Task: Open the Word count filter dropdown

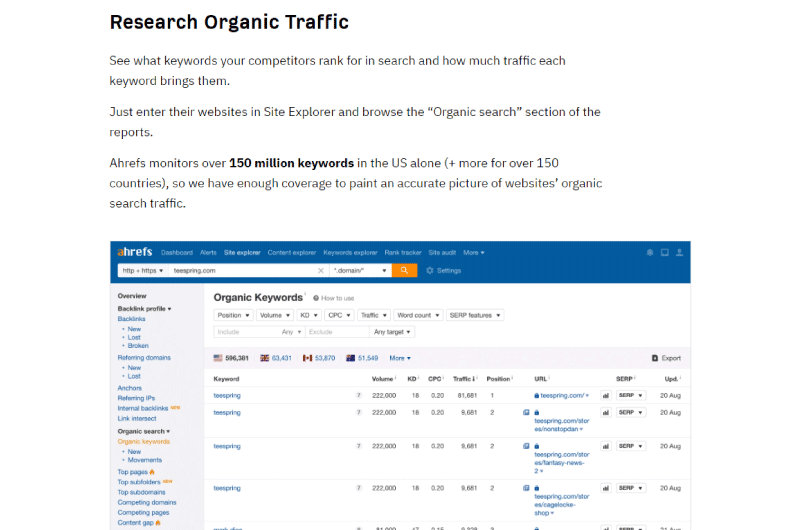Action: tap(418, 315)
